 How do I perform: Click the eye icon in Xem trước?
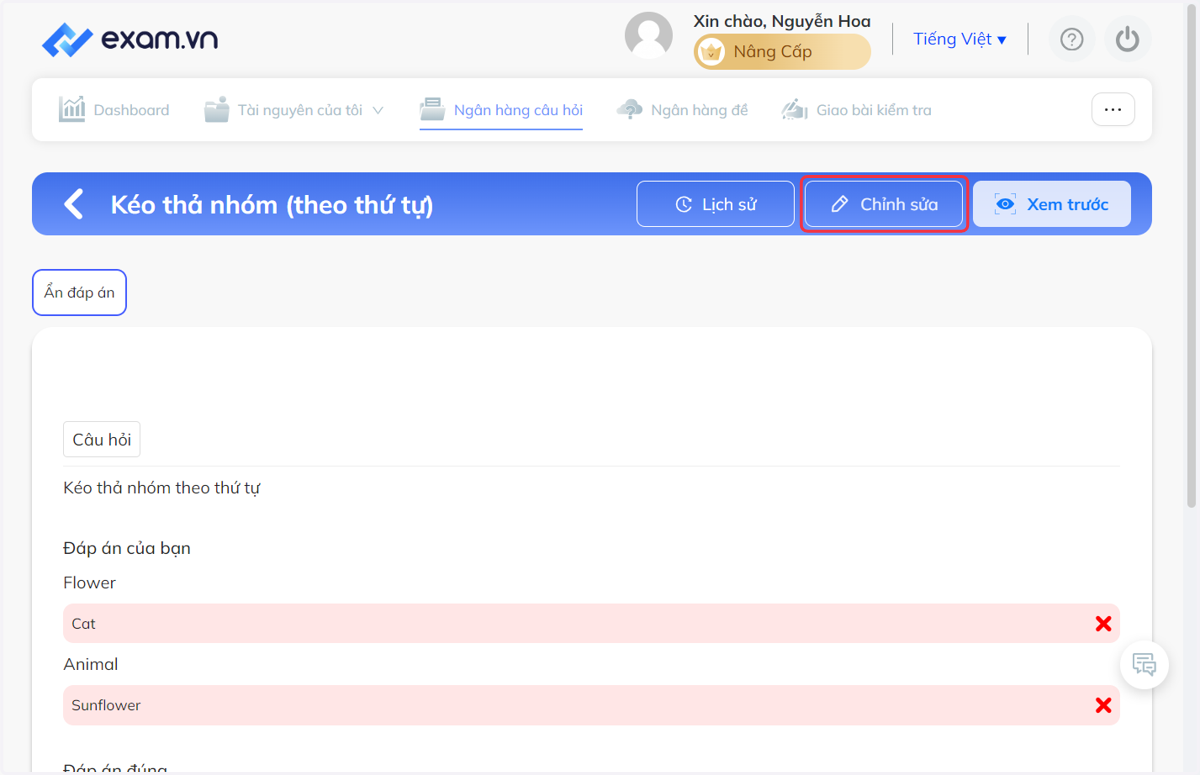[1005, 204]
